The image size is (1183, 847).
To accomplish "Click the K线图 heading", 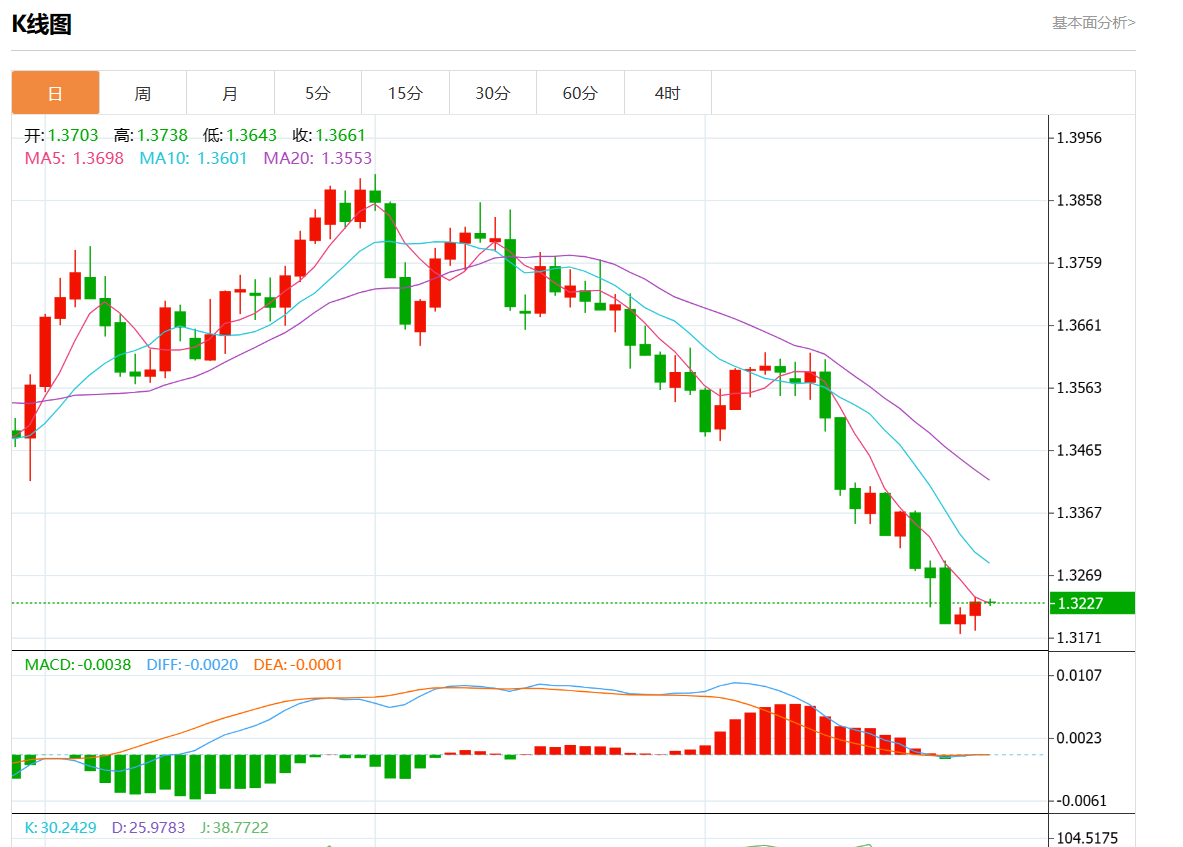I will pyautogui.click(x=41, y=24).
